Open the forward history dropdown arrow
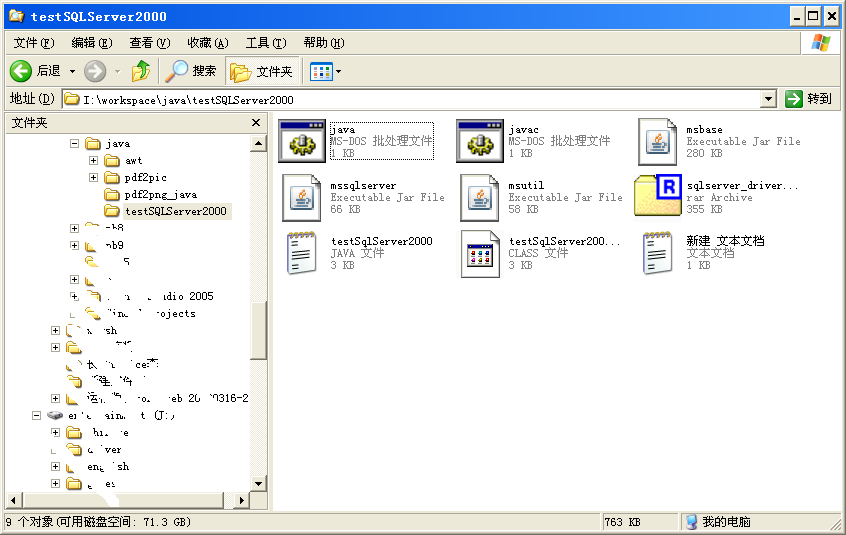This screenshot has width=846, height=535. tap(117, 71)
